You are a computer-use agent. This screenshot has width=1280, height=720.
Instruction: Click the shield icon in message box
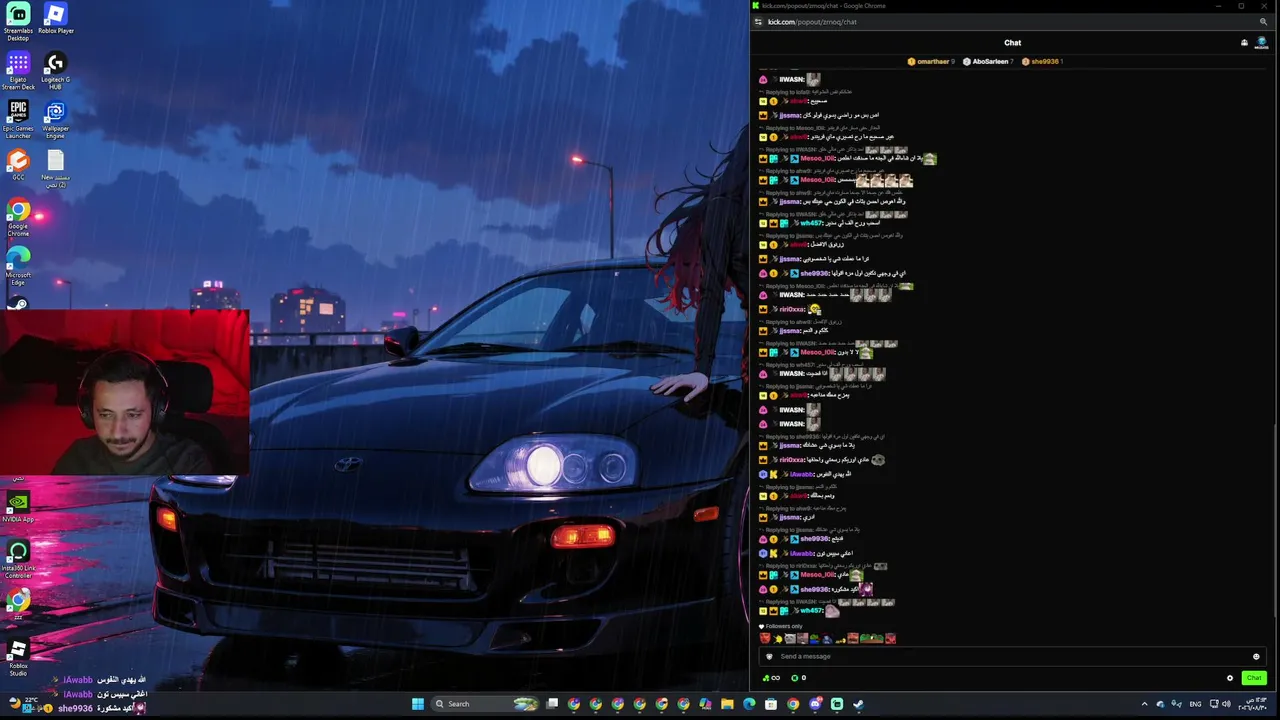(769, 656)
